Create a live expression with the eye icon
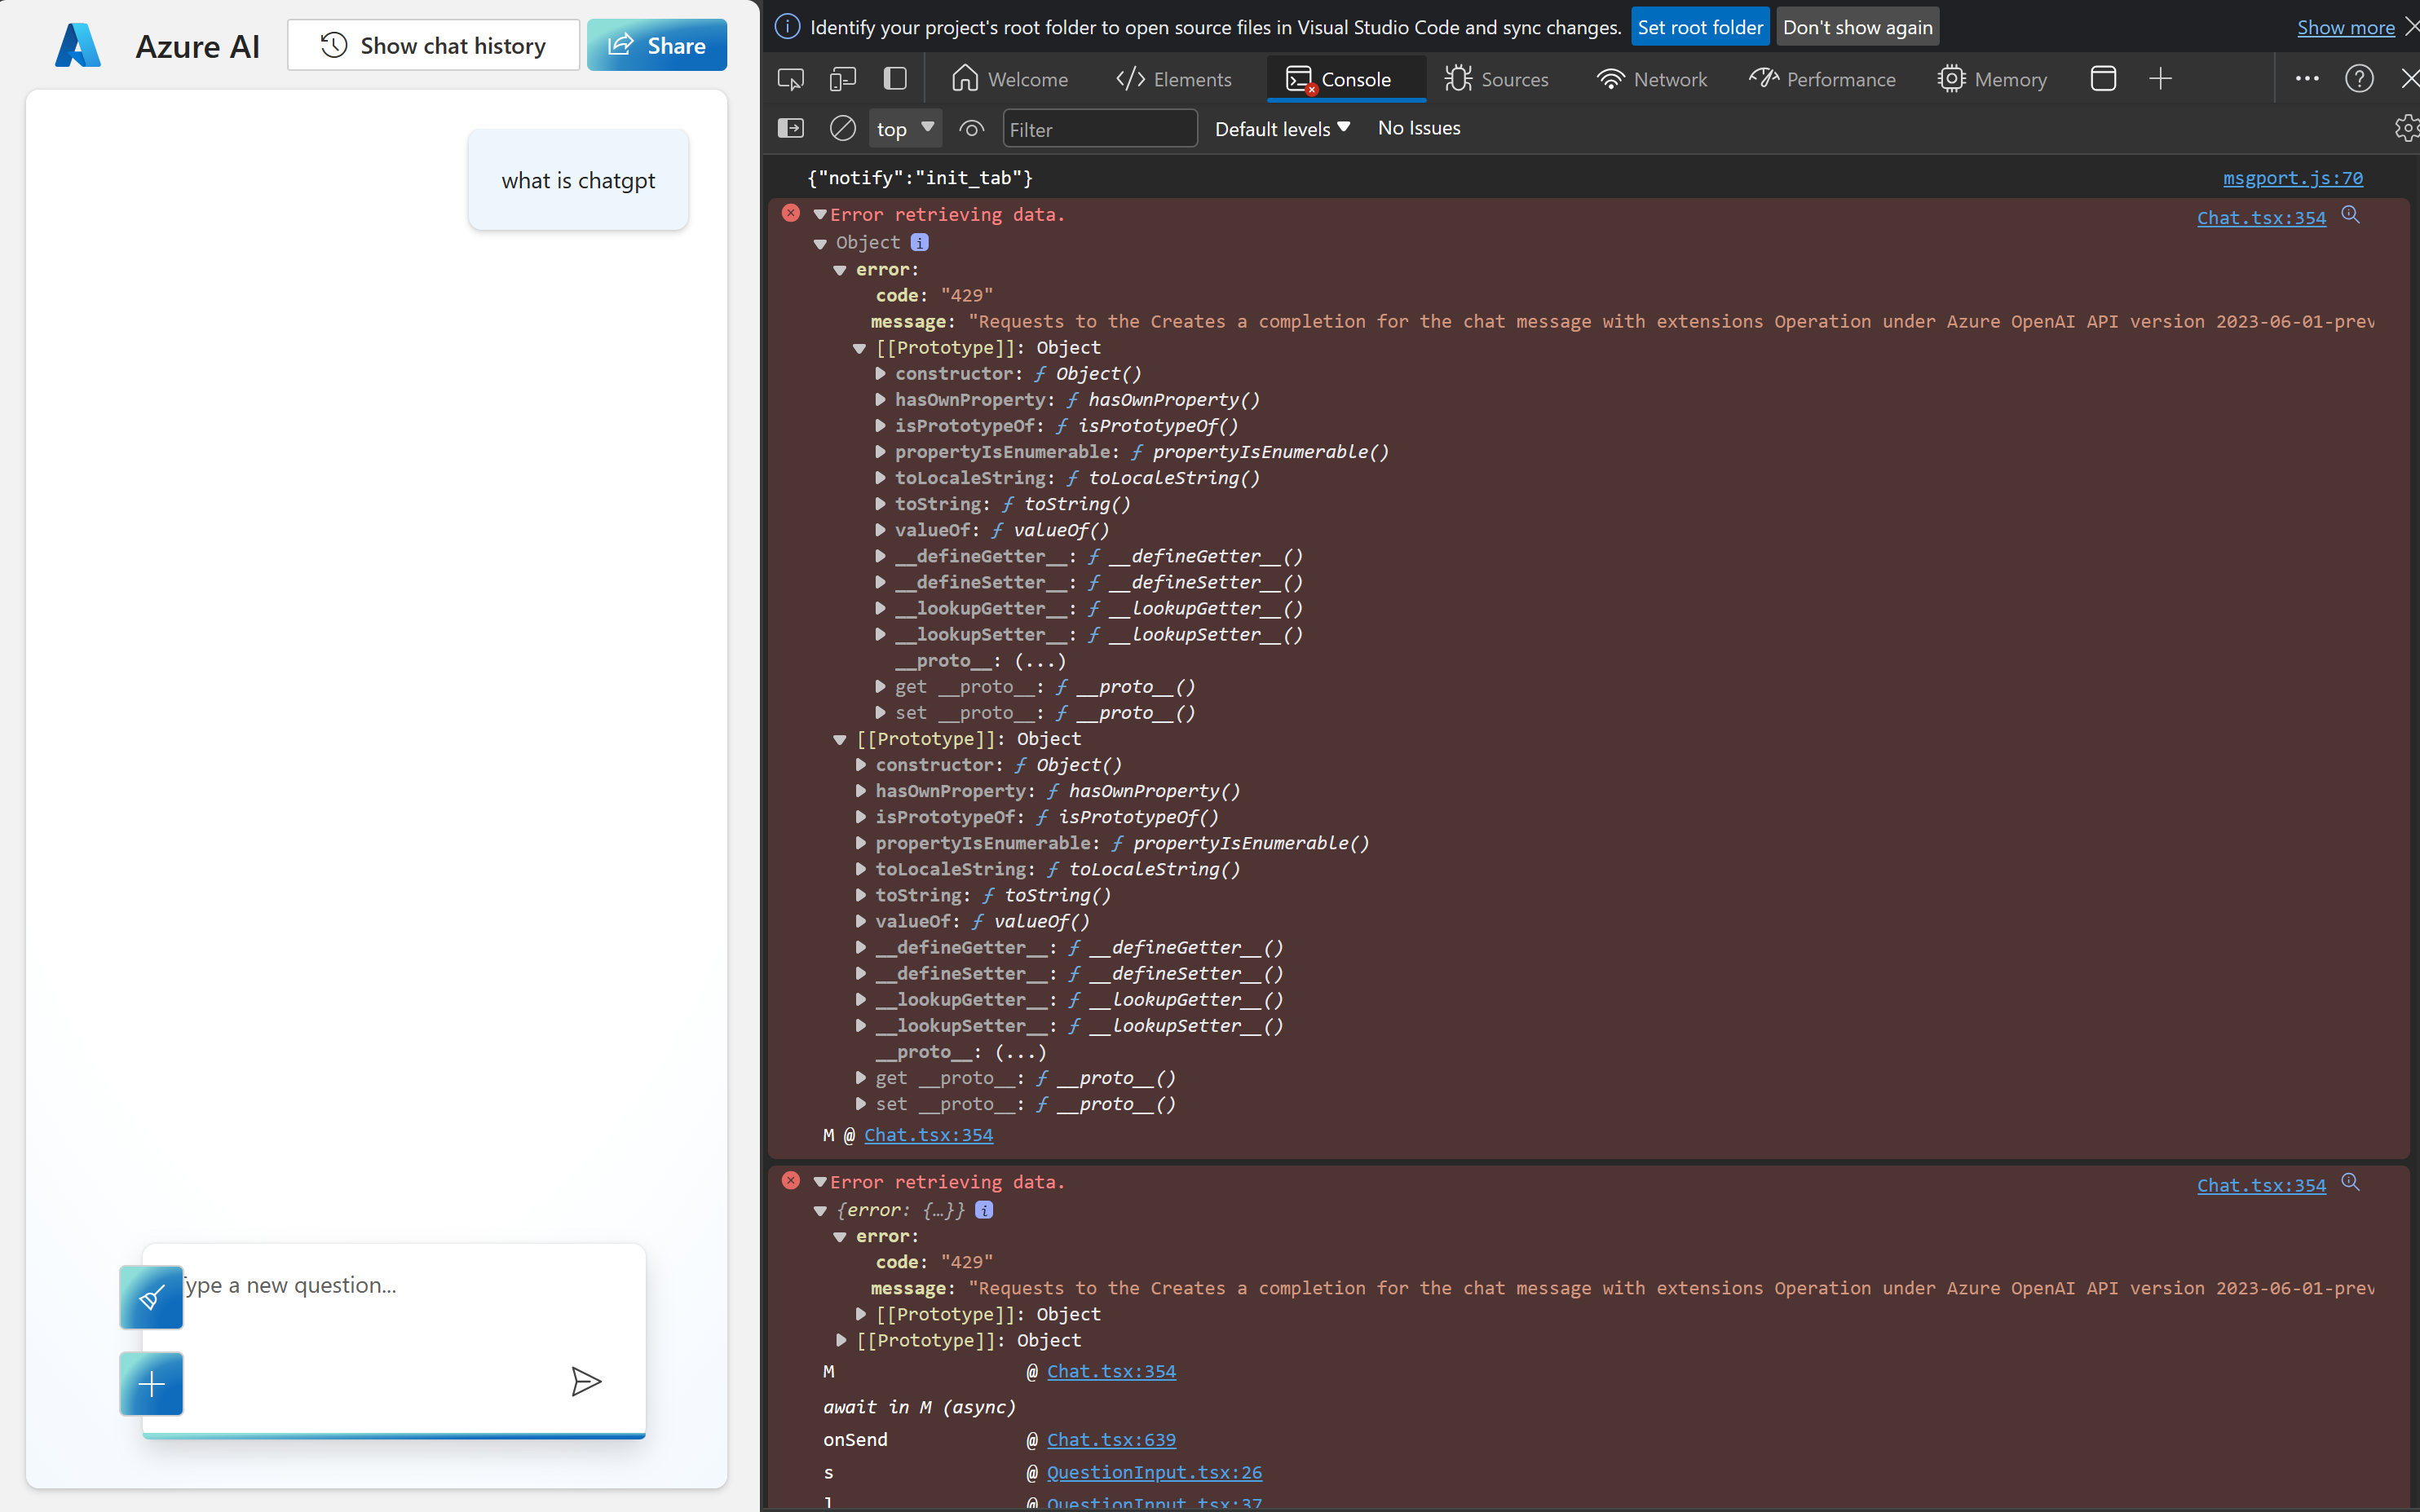Image resolution: width=2420 pixels, height=1512 pixels. (x=970, y=128)
